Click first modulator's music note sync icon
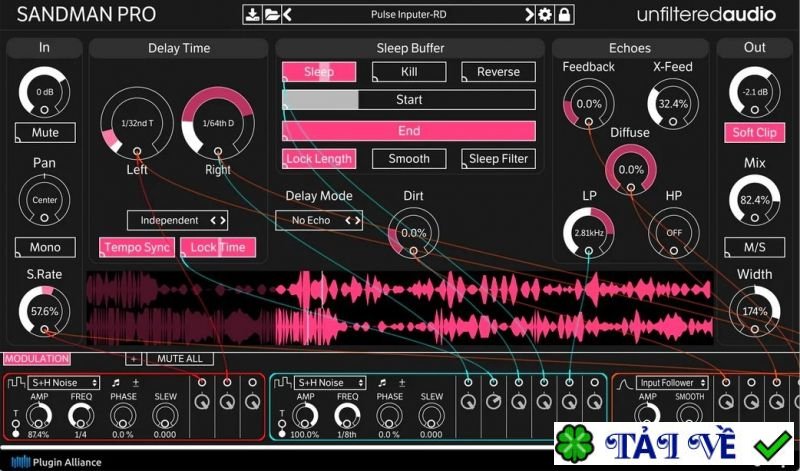The image size is (800, 471). pyautogui.click(x=116, y=383)
